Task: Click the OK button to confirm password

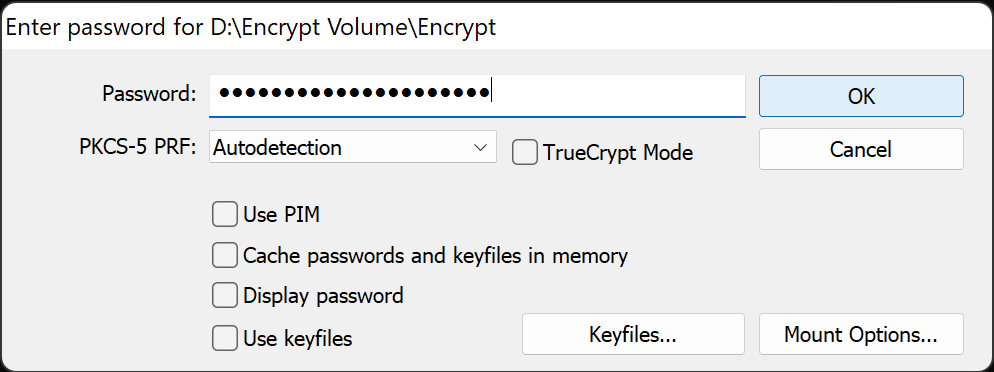Action: click(861, 96)
